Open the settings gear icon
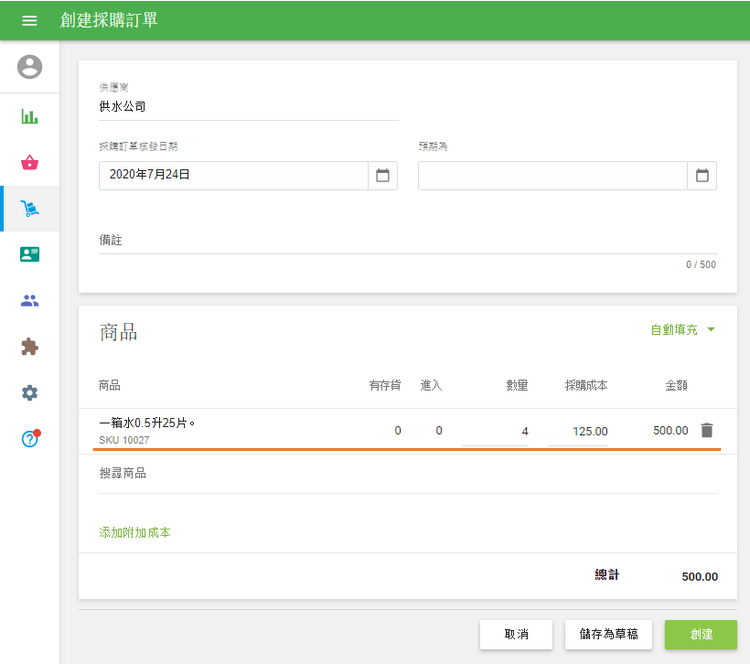The width and height of the screenshot is (750, 665). click(x=30, y=393)
